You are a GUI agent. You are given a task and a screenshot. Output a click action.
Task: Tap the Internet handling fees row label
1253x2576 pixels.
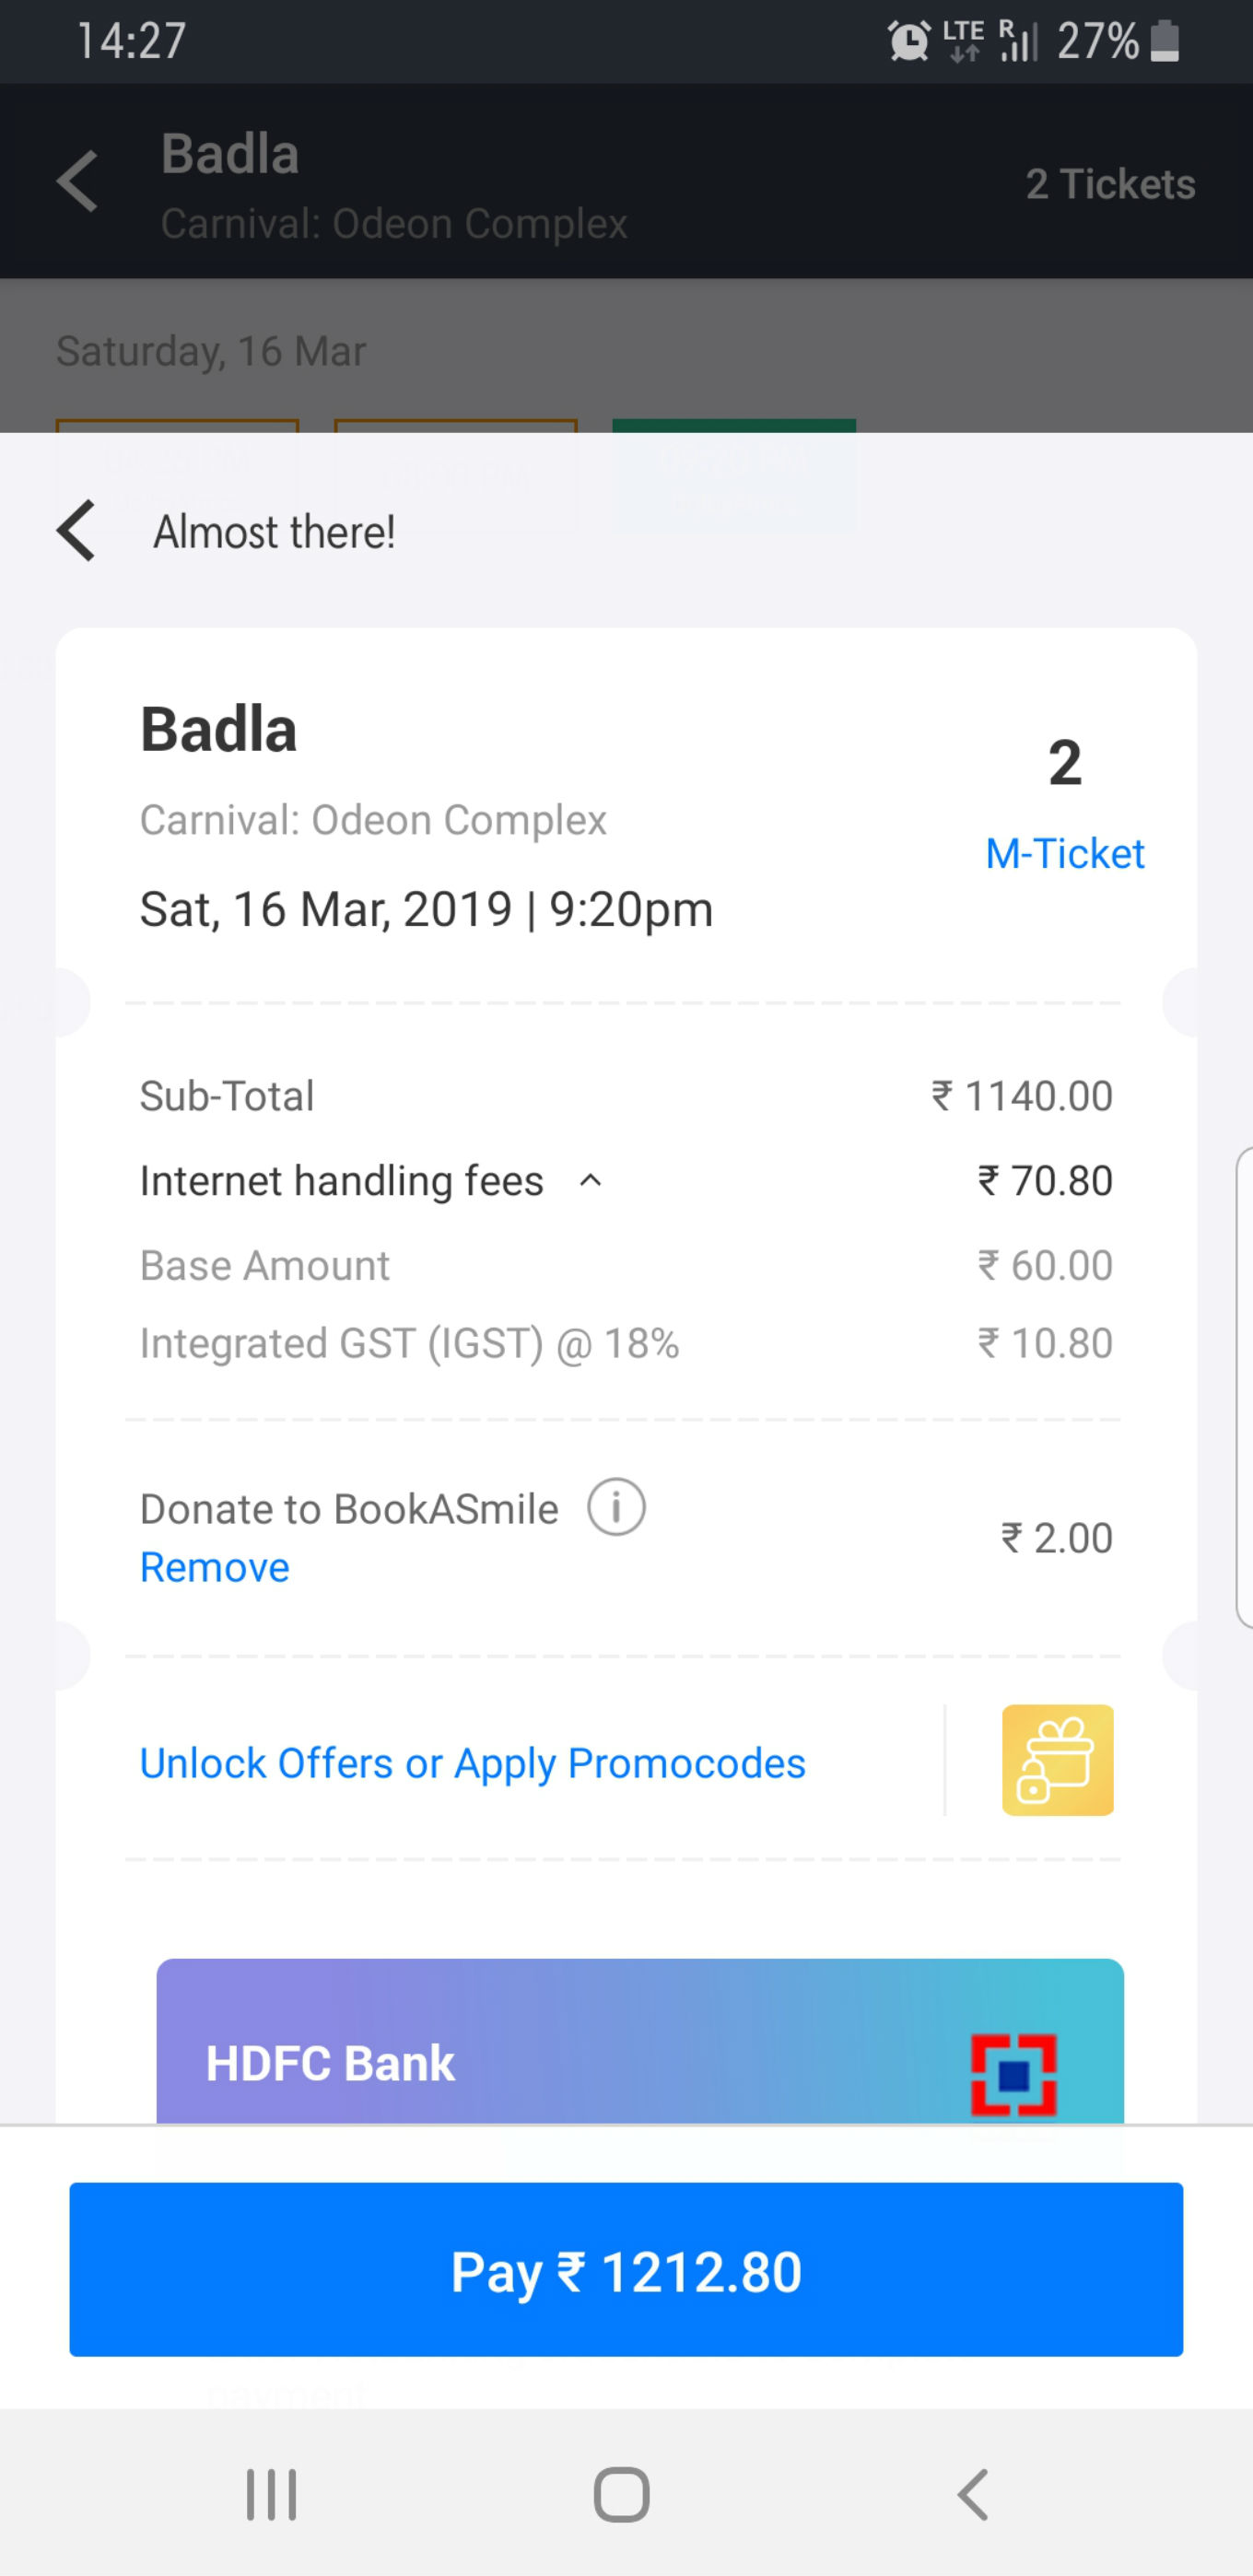click(x=341, y=1181)
